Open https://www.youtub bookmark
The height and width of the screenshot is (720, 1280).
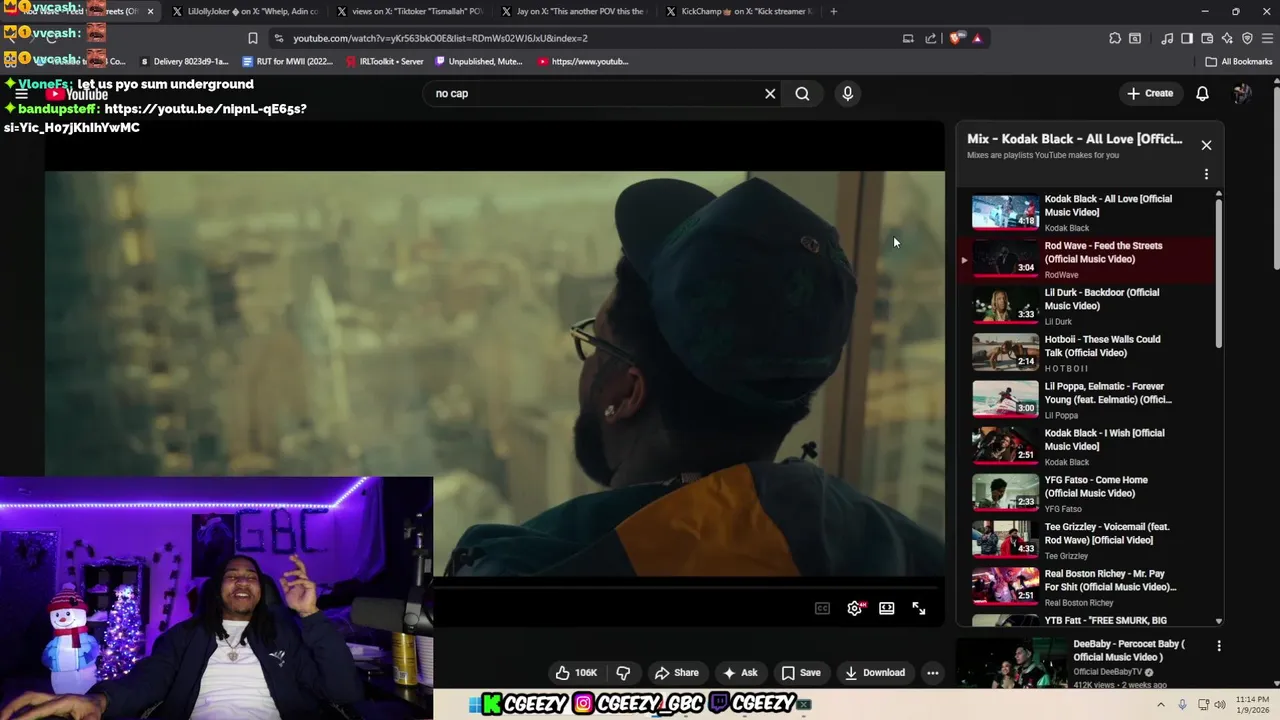pos(583,61)
